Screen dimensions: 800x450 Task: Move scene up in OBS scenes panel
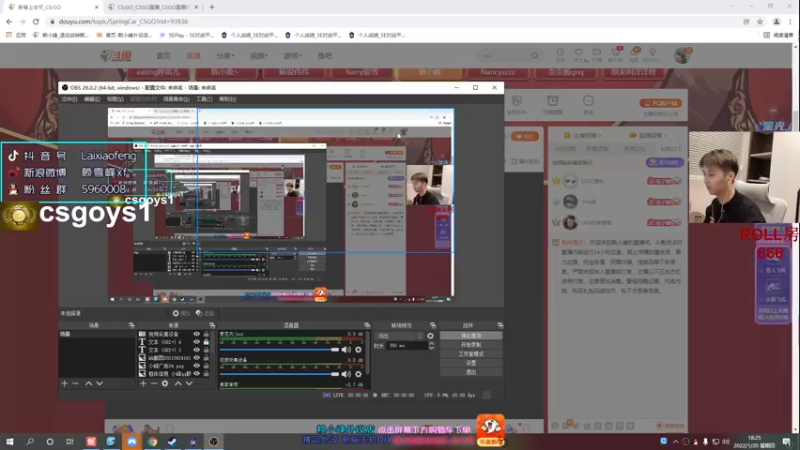tap(88, 383)
